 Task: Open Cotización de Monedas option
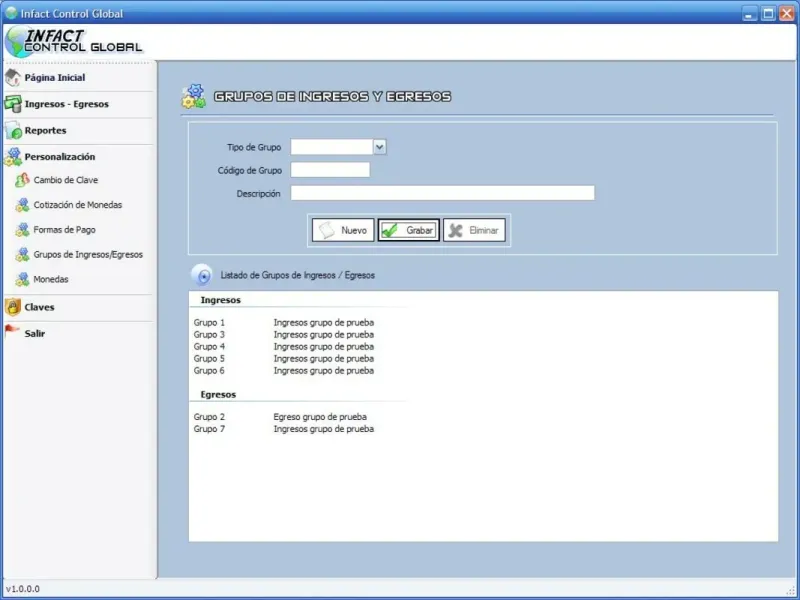[78, 205]
